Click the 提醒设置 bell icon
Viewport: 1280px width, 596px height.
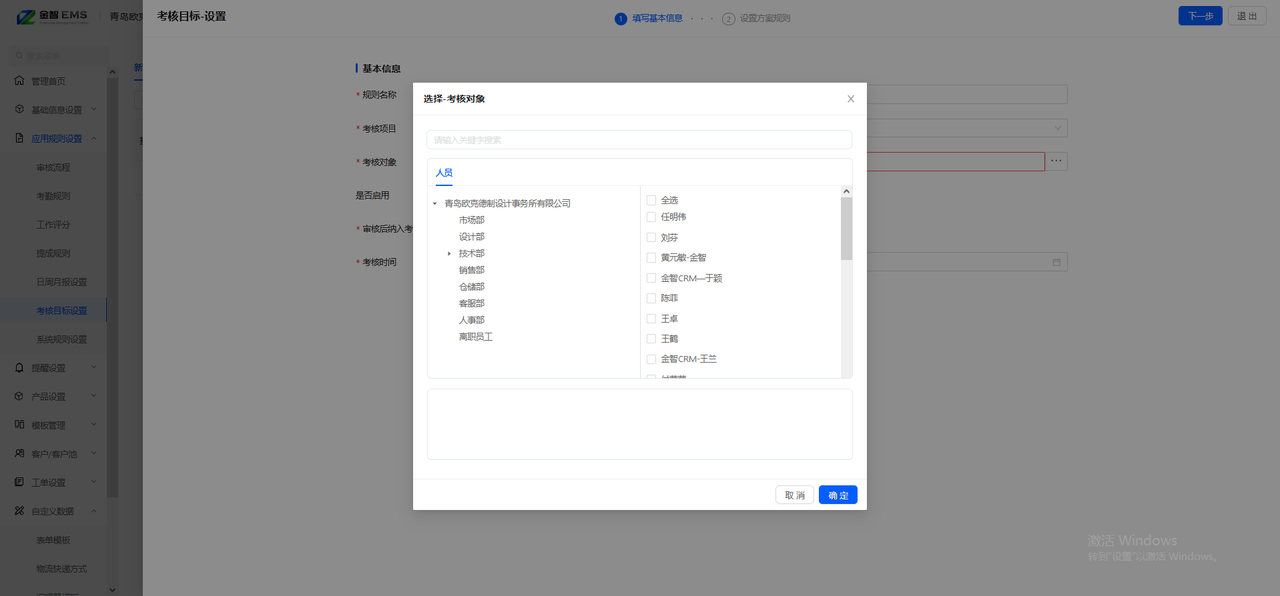19,368
